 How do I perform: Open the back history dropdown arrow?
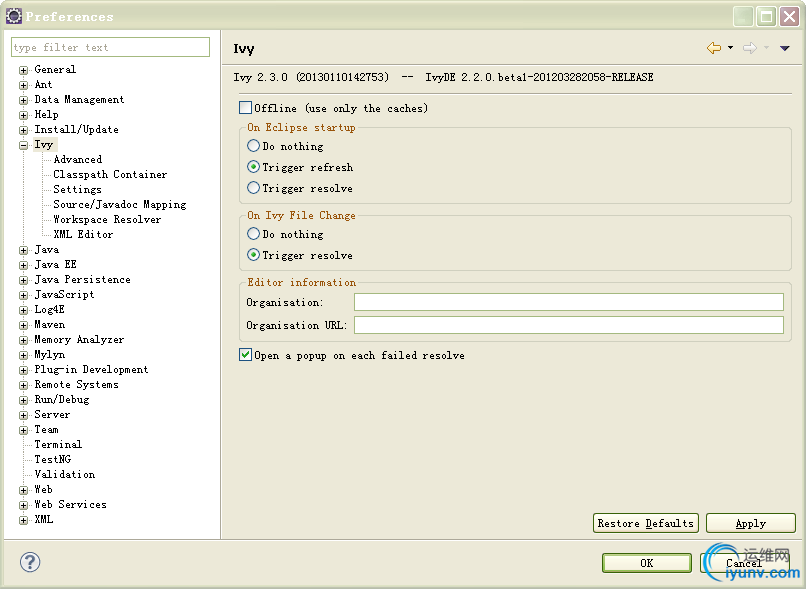730,48
